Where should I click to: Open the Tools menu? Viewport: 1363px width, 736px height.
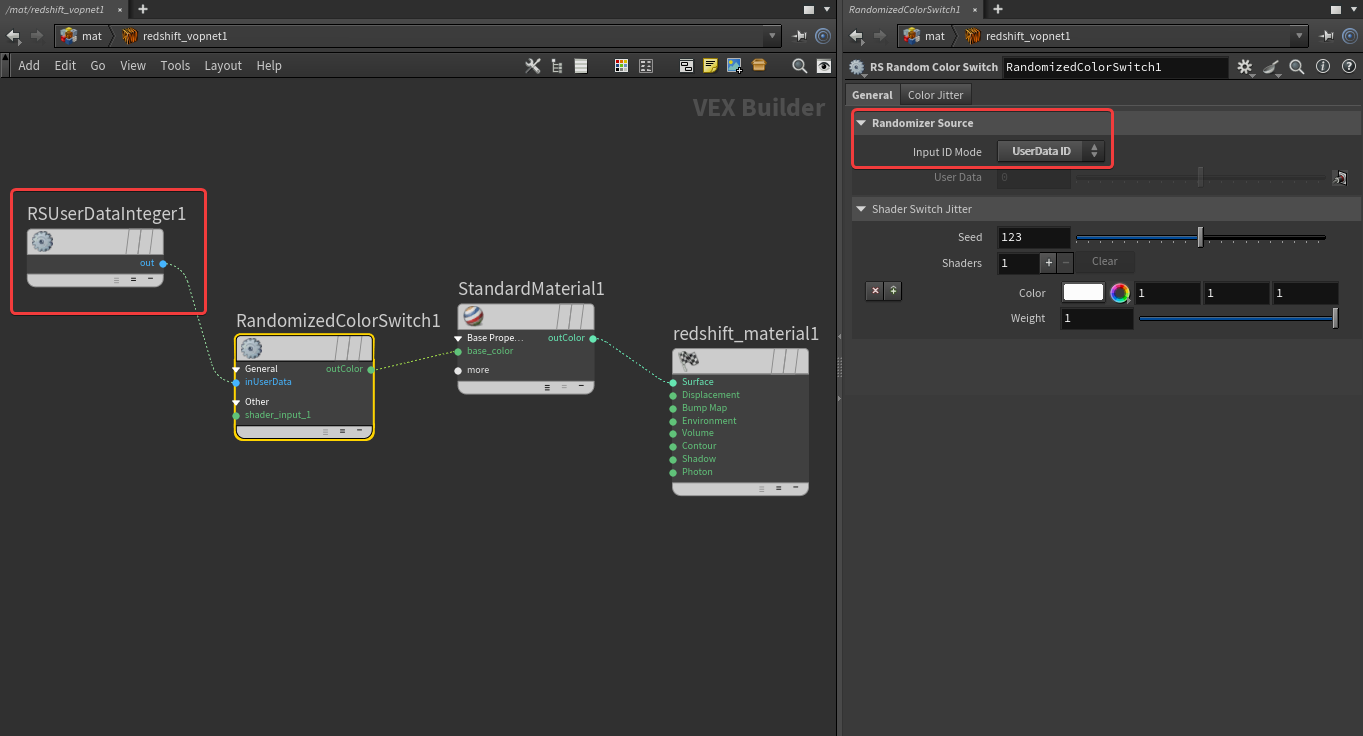tap(175, 66)
